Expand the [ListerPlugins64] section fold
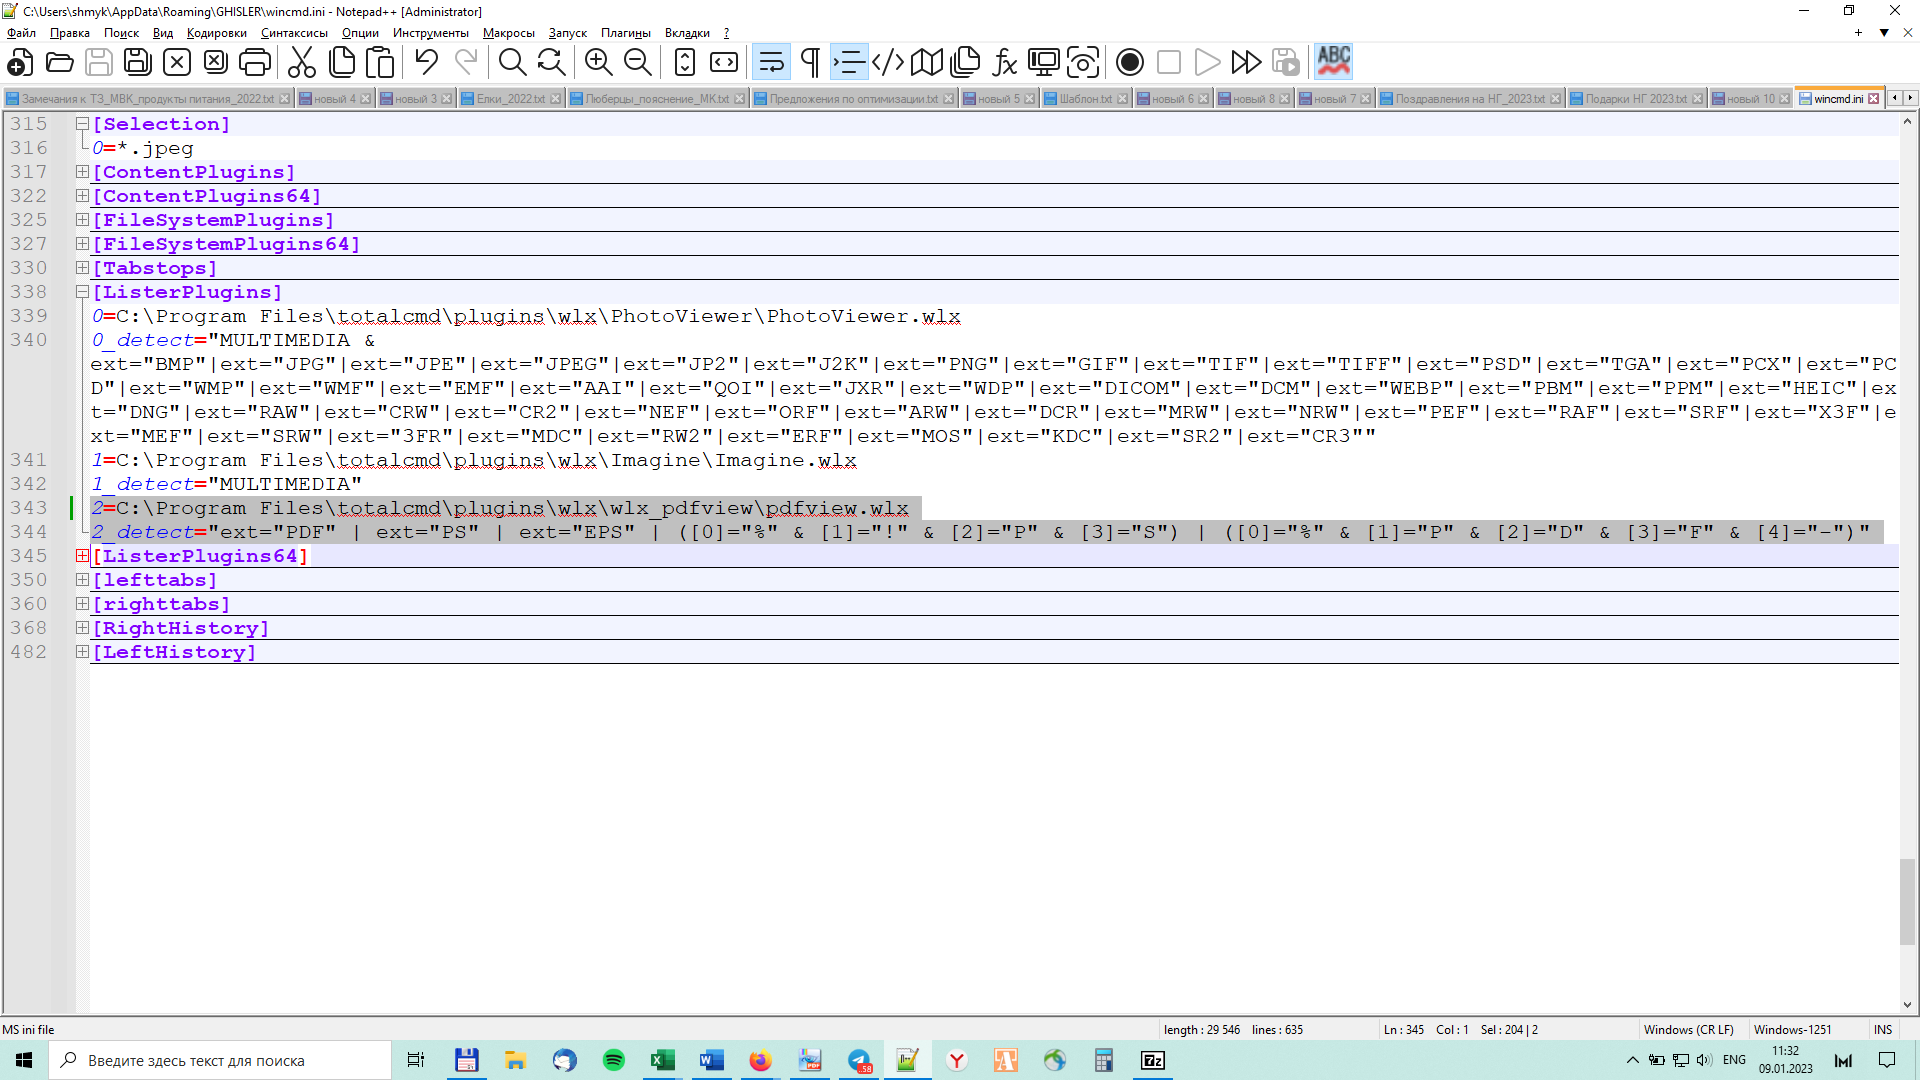This screenshot has height=1080, width=1920. [x=82, y=556]
